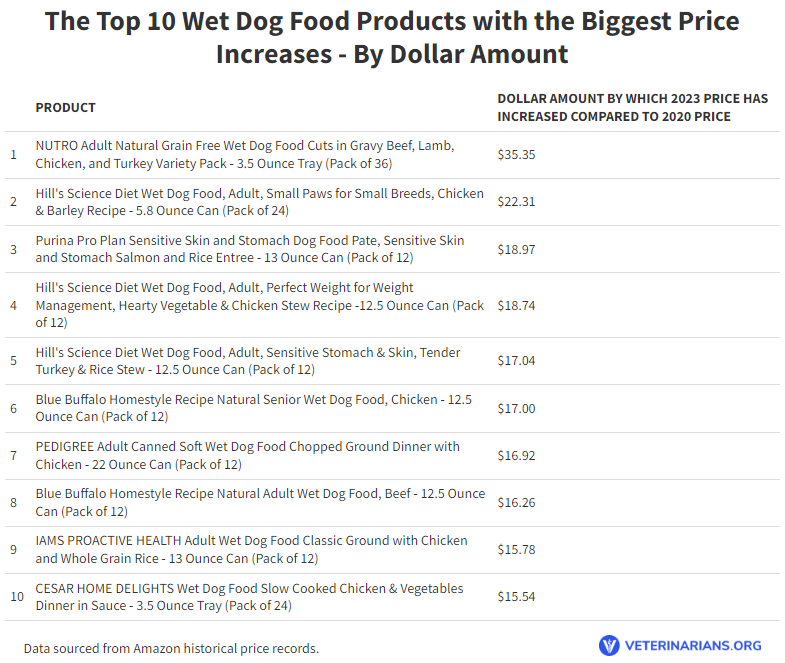Screen dimensions: 785x663
Task: Select the PRODUCT column header
Action: pos(65,108)
